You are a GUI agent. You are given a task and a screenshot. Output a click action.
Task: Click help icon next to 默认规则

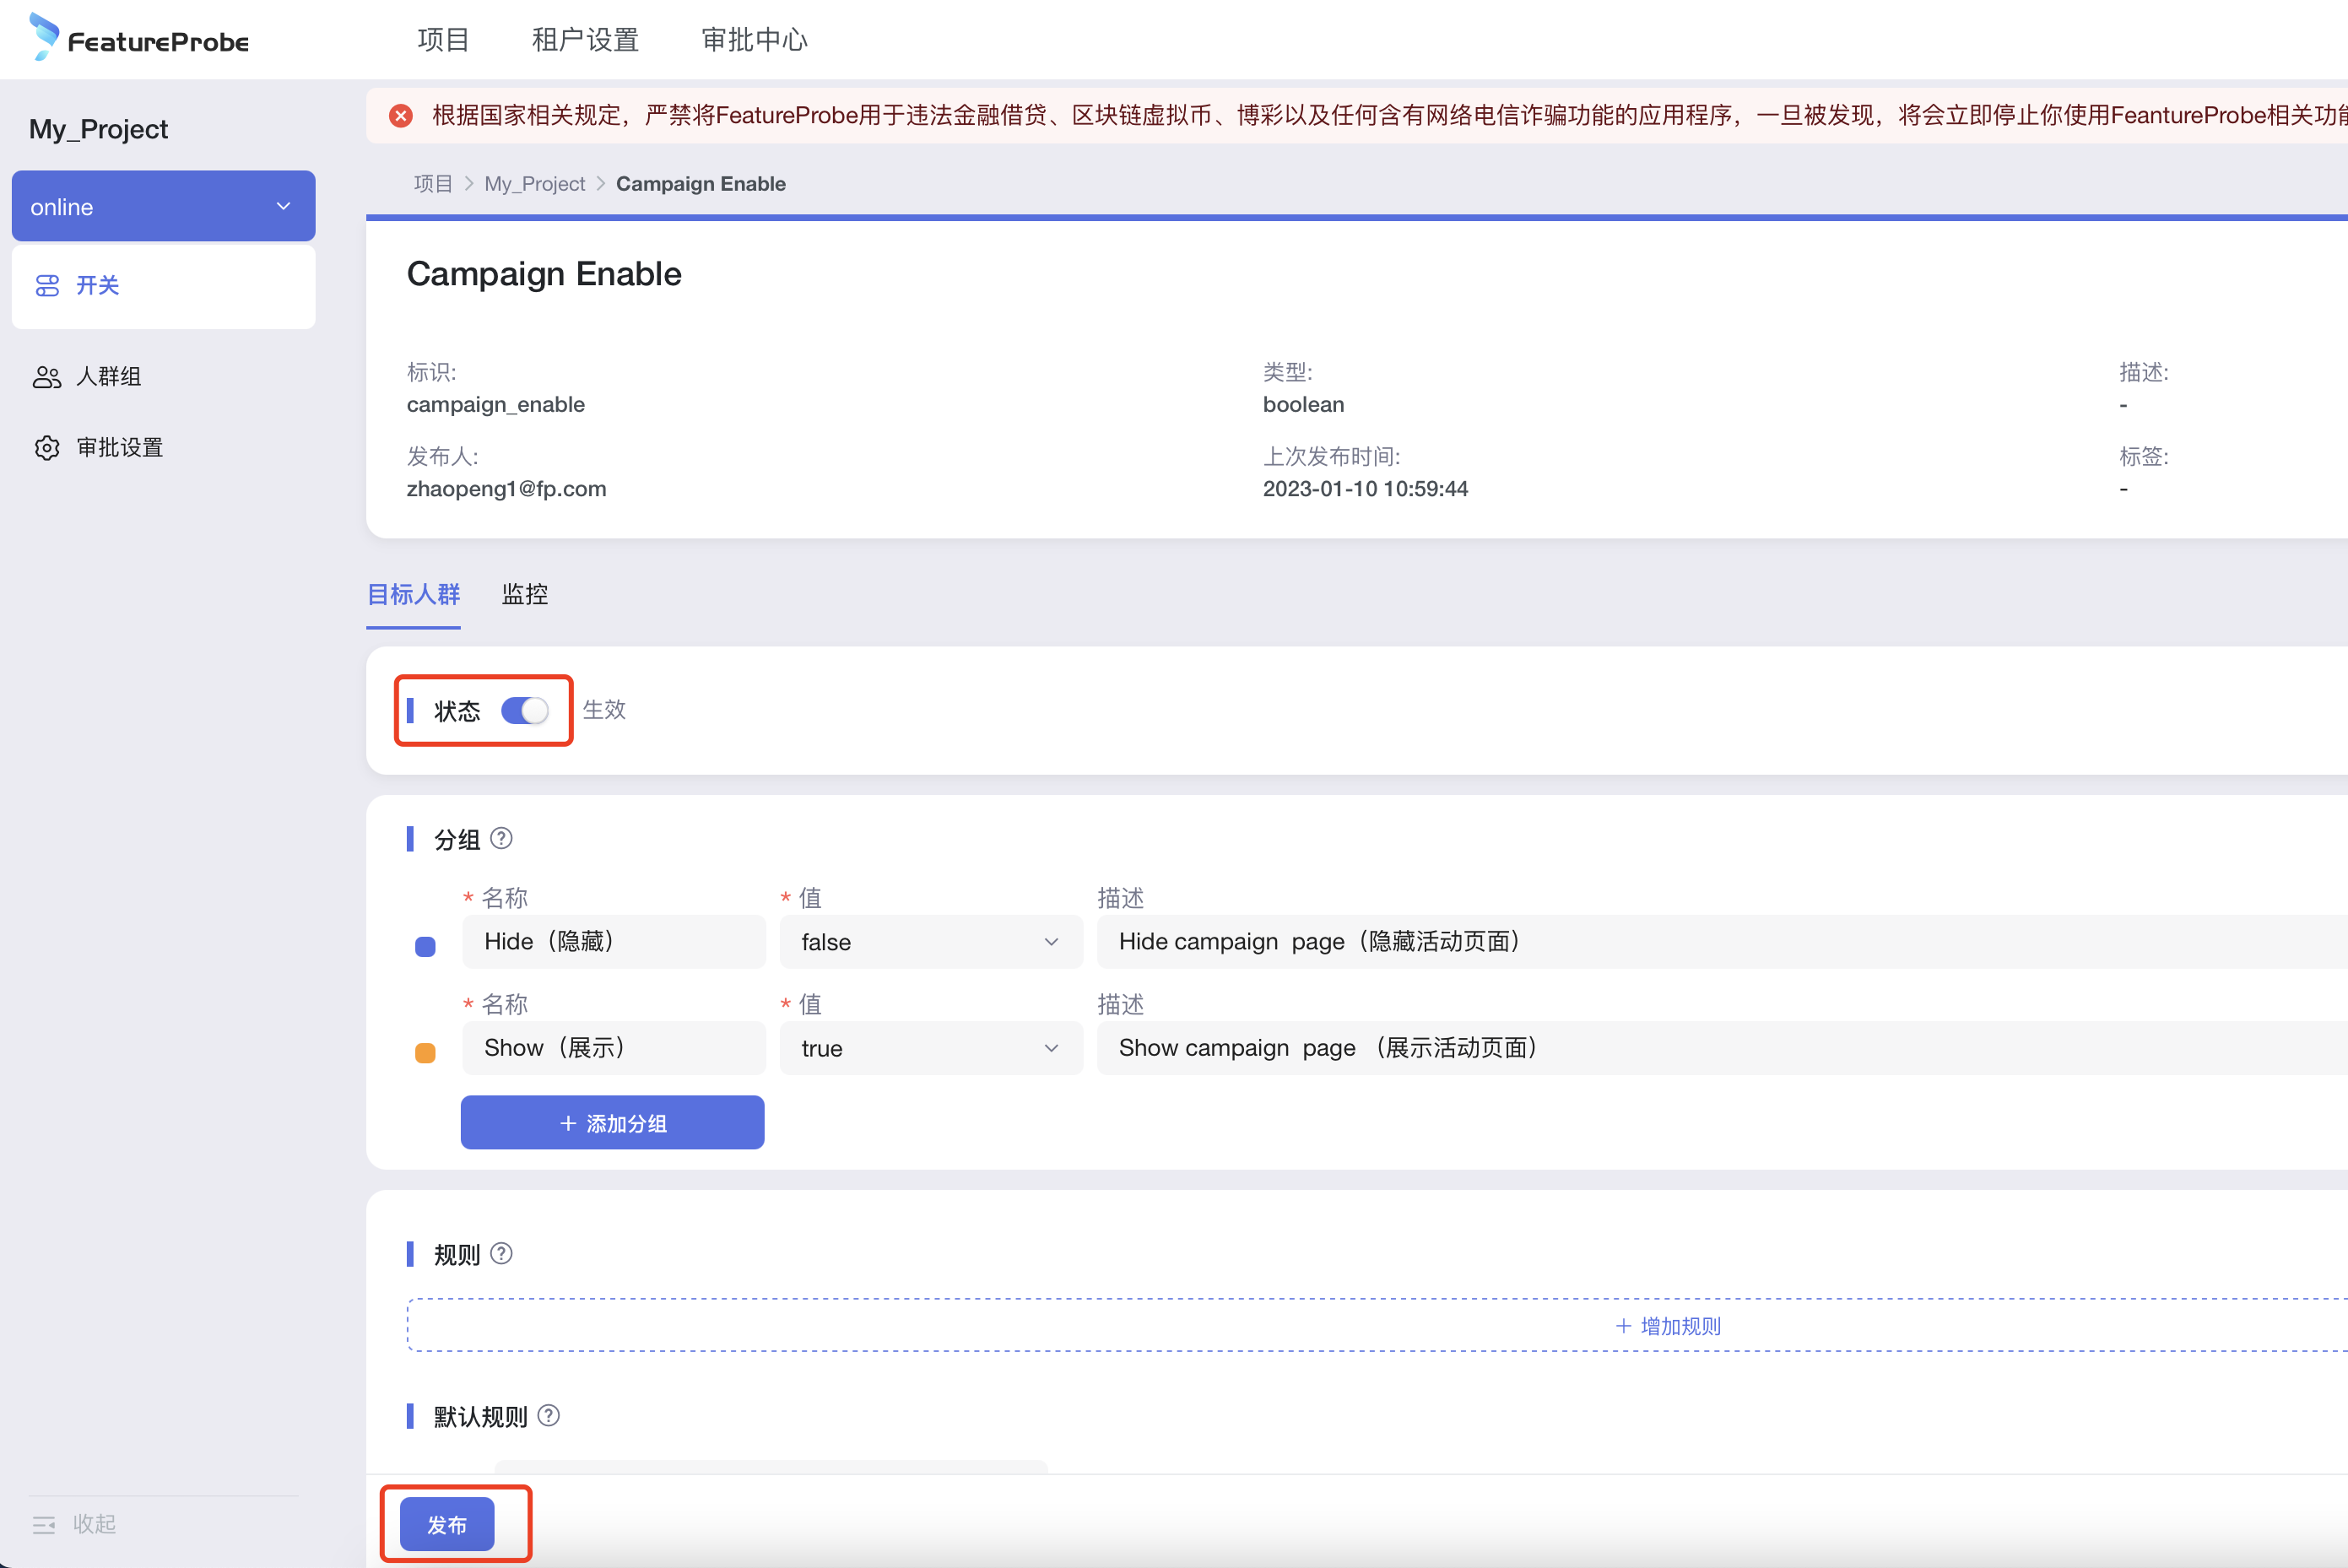[x=549, y=1416]
